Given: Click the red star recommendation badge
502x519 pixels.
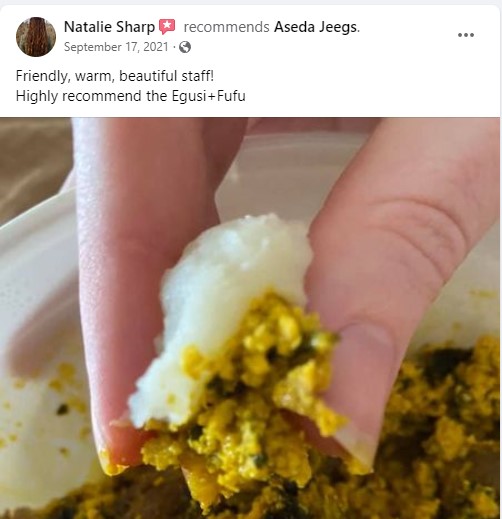Looking at the screenshot, I should [167, 27].
